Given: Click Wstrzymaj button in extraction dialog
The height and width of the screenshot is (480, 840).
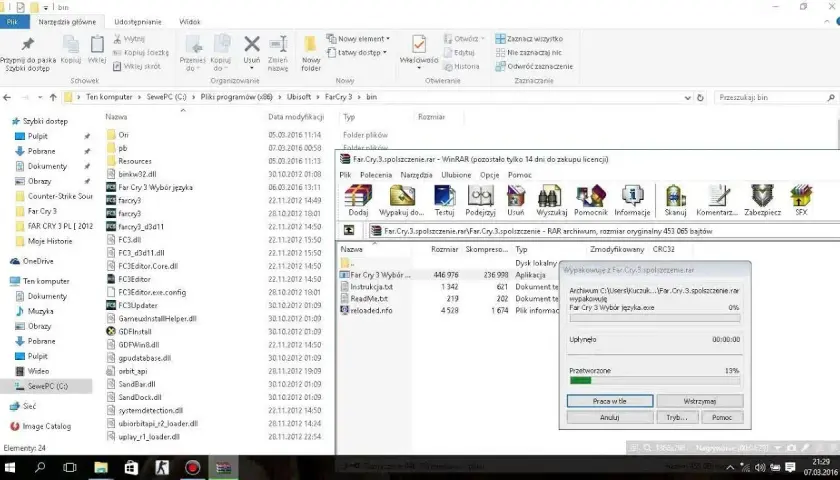Looking at the screenshot, I should 700,401.
